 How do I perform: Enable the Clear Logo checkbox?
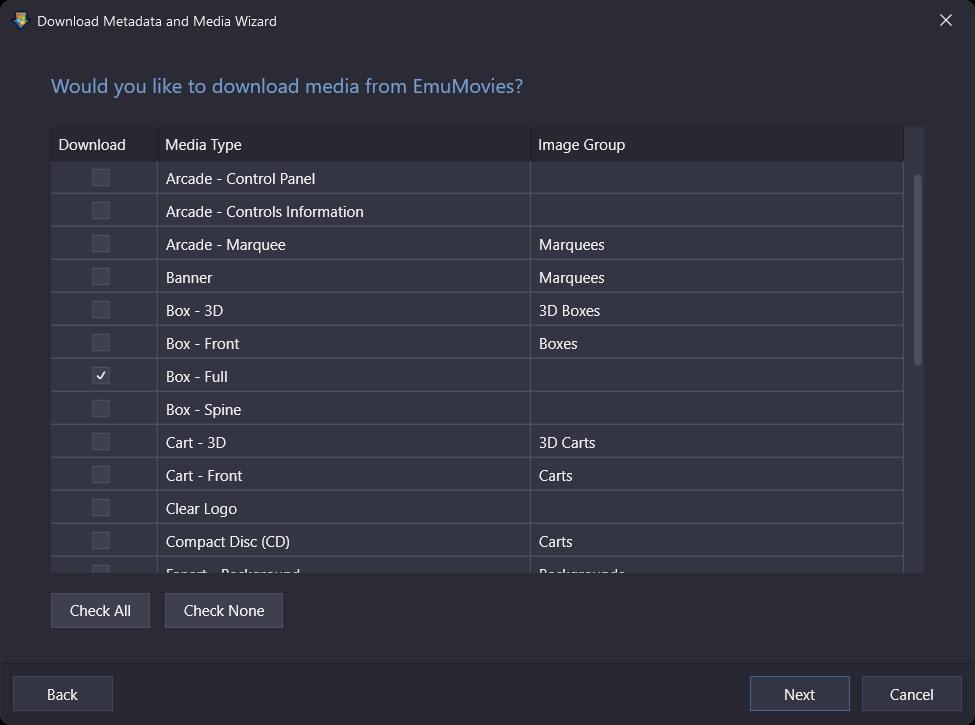click(101, 507)
